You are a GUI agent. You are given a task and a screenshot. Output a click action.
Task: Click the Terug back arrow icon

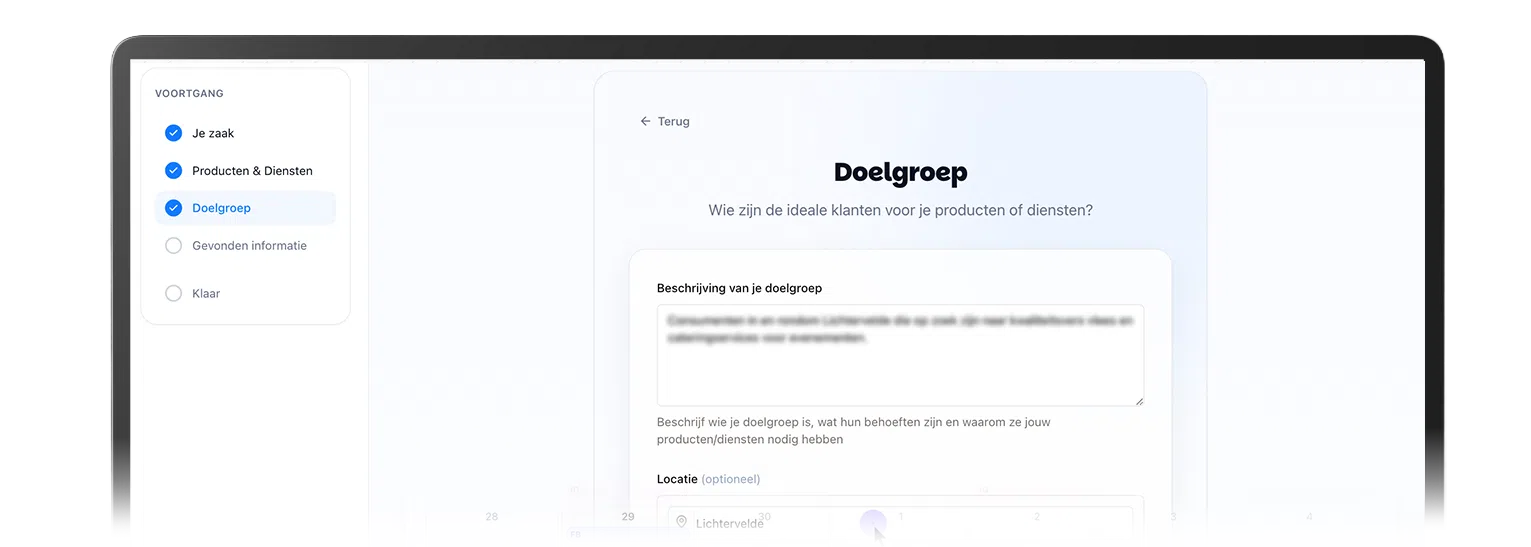[x=645, y=121]
